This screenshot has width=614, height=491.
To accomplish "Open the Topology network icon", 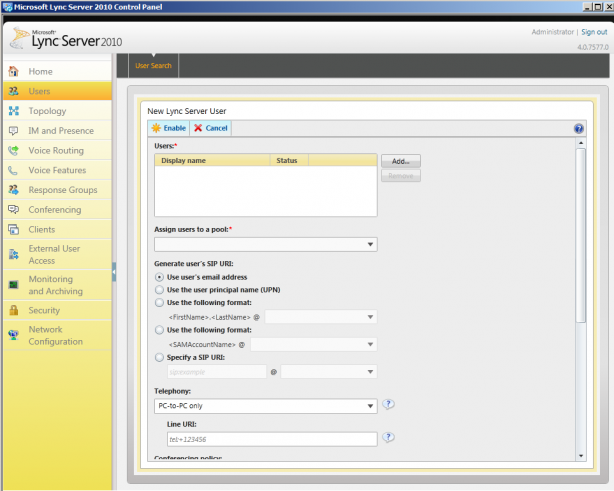I will click(14, 111).
